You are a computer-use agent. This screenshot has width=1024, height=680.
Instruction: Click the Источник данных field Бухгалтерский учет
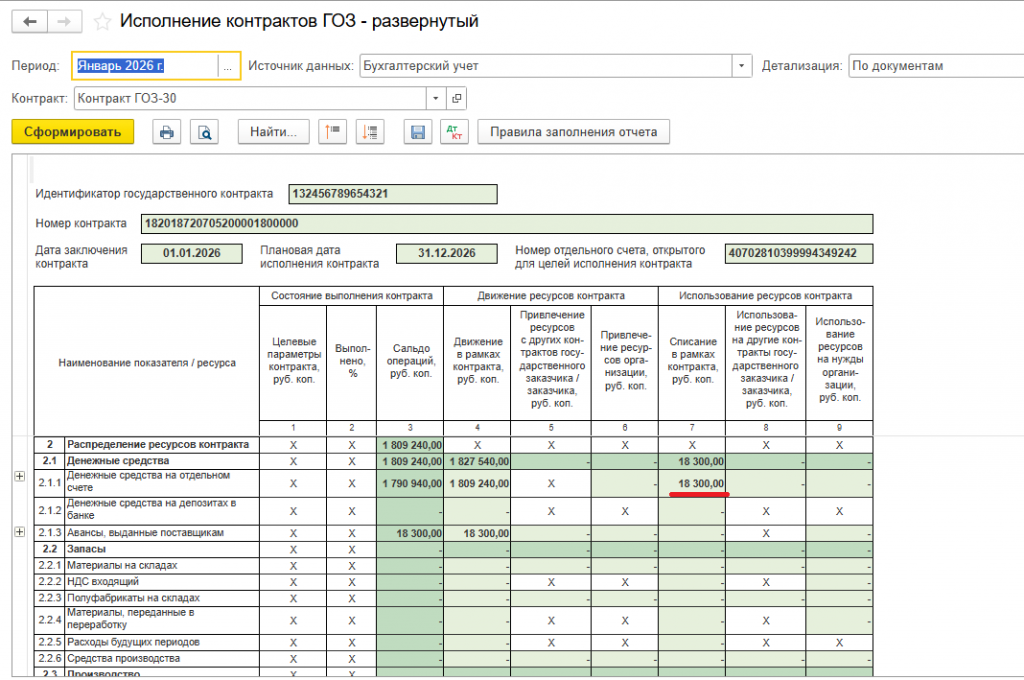[x=546, y=66]
